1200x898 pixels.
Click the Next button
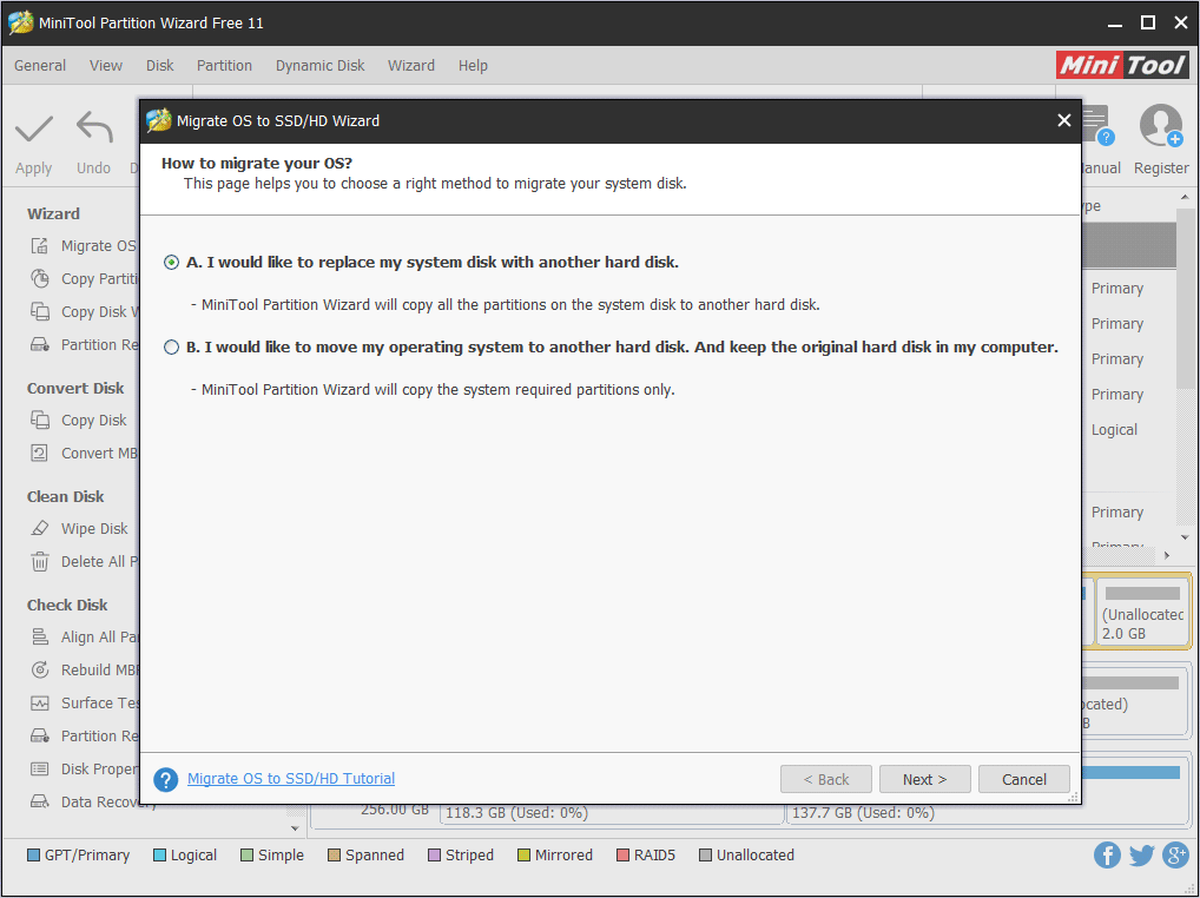click(x=924, y=780)
